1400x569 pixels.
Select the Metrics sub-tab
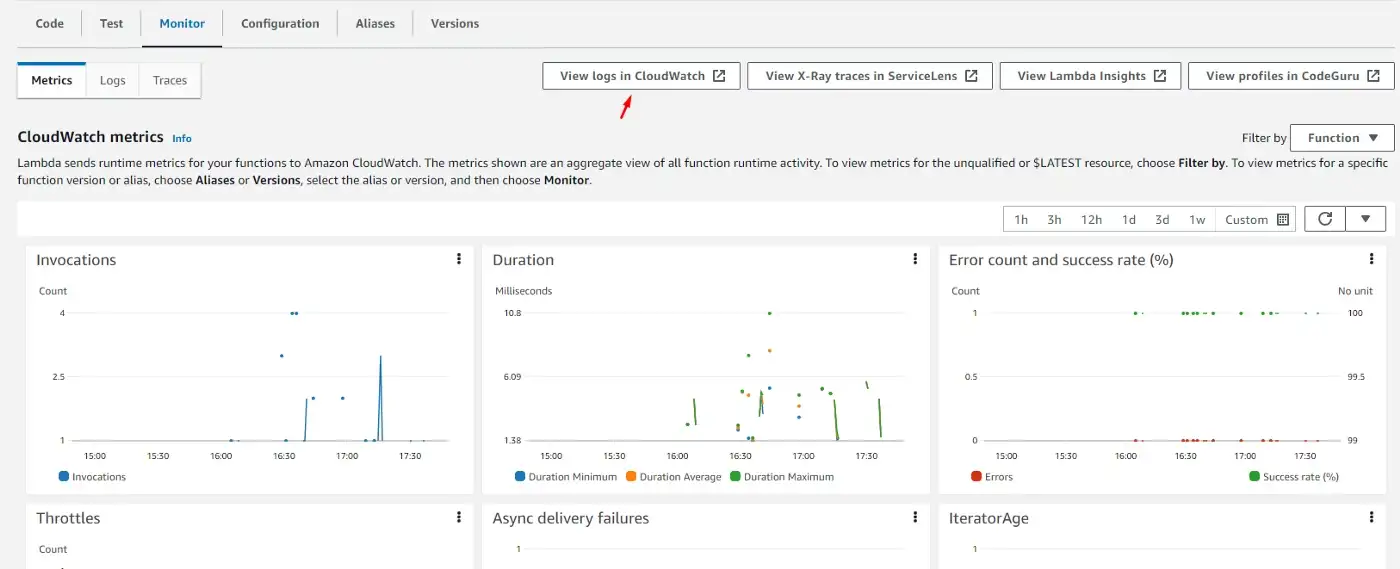[52, 80]
